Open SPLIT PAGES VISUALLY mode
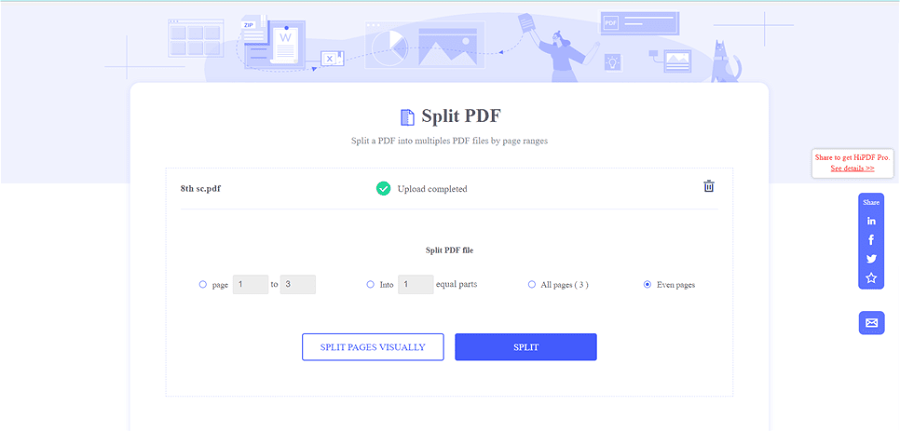This screenshot has width=900, height=432. pos(373,347)
